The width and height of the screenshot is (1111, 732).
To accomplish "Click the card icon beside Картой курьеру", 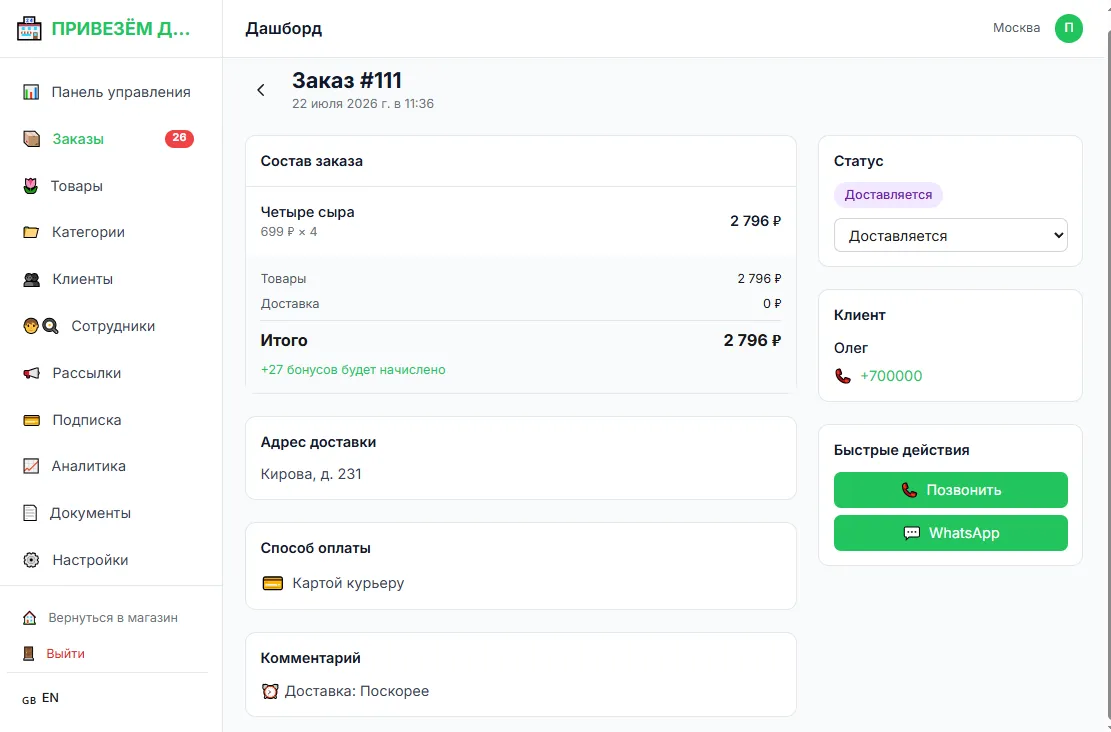I will point(273,583).
